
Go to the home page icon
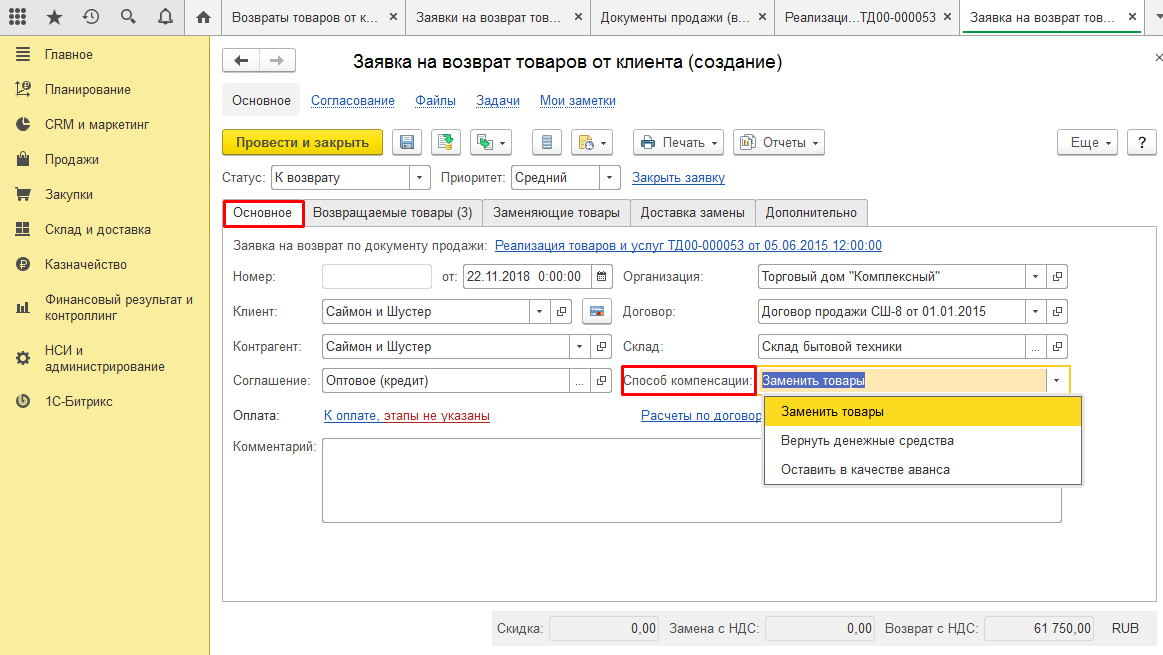(x=204, y=17)
